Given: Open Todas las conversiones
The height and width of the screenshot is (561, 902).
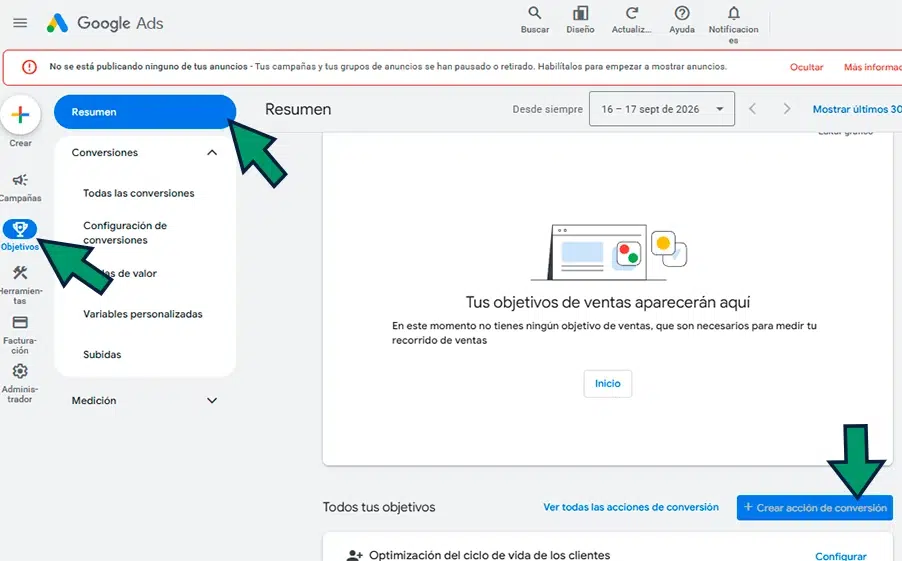Looking at the screenshot, I should click(x=139, y=193).
